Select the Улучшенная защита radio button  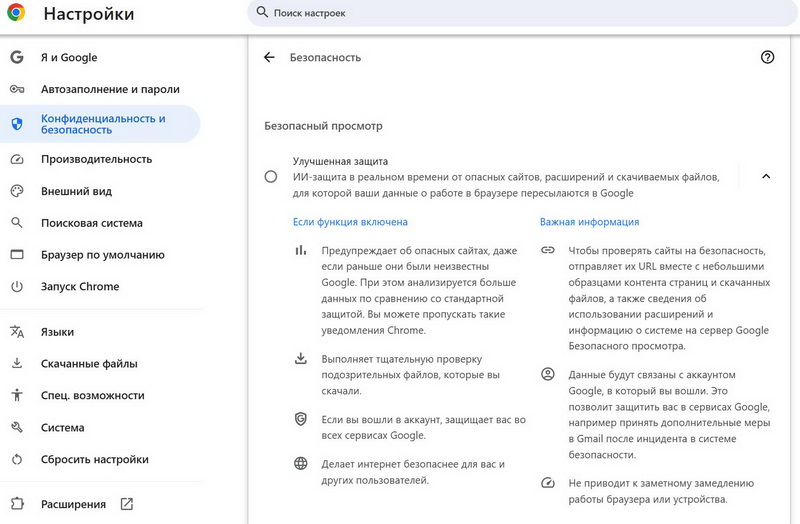pyautogui.click(x=271, y=177)
